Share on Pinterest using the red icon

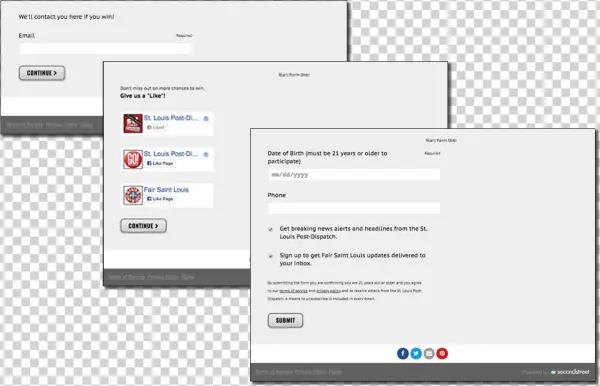pyautogui.click(x=442, y=353)
